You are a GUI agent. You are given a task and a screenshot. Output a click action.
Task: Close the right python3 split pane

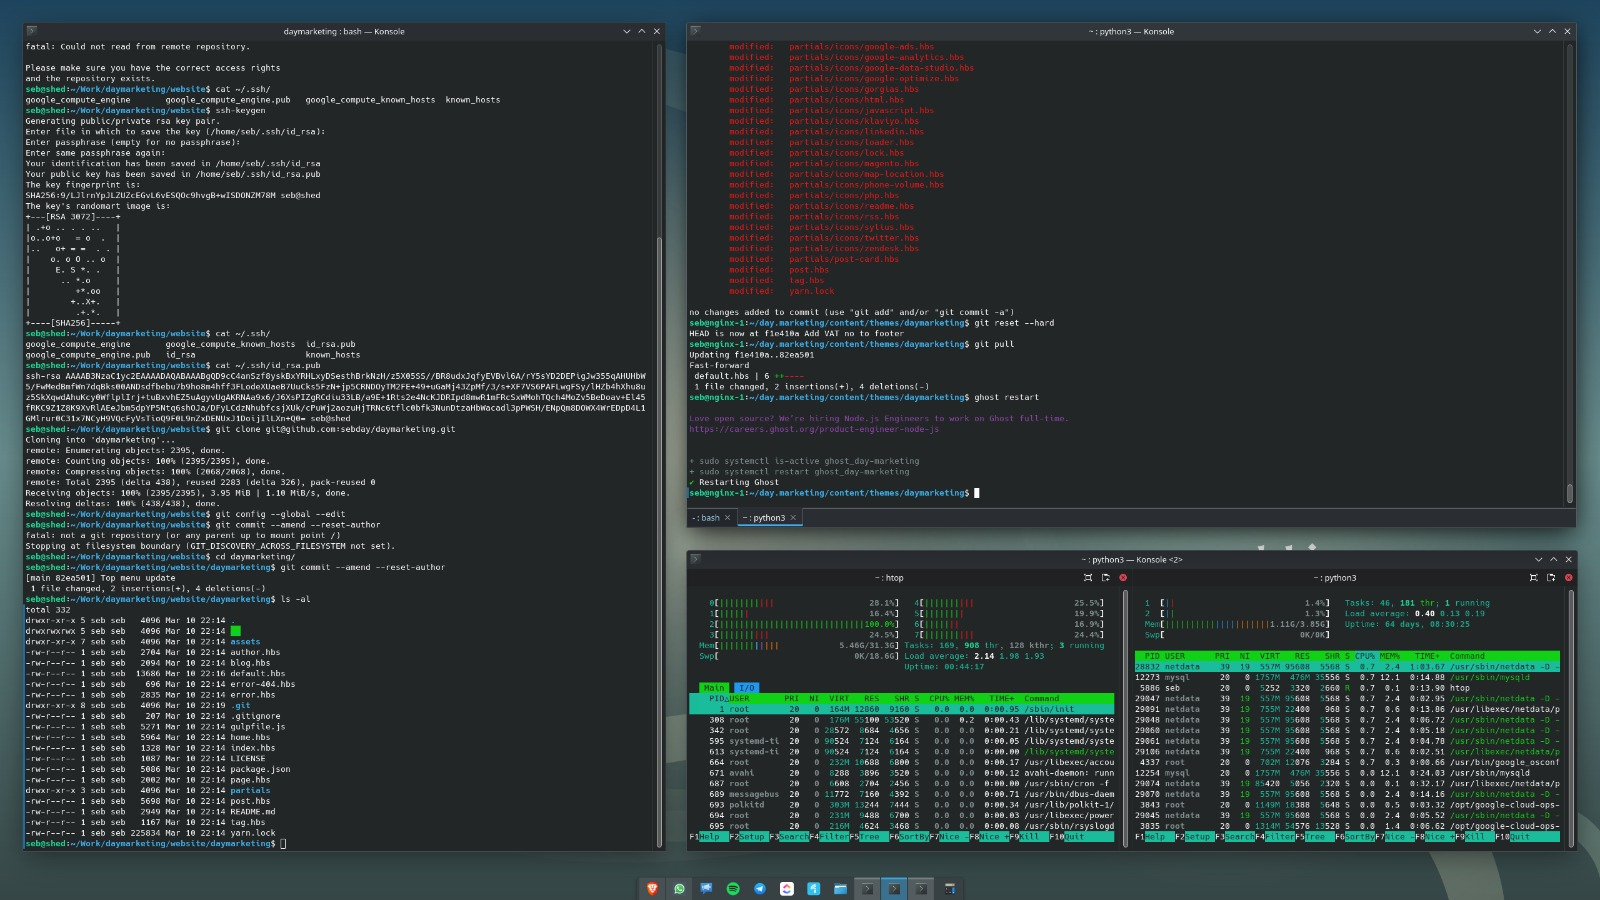click(1568, 578)
